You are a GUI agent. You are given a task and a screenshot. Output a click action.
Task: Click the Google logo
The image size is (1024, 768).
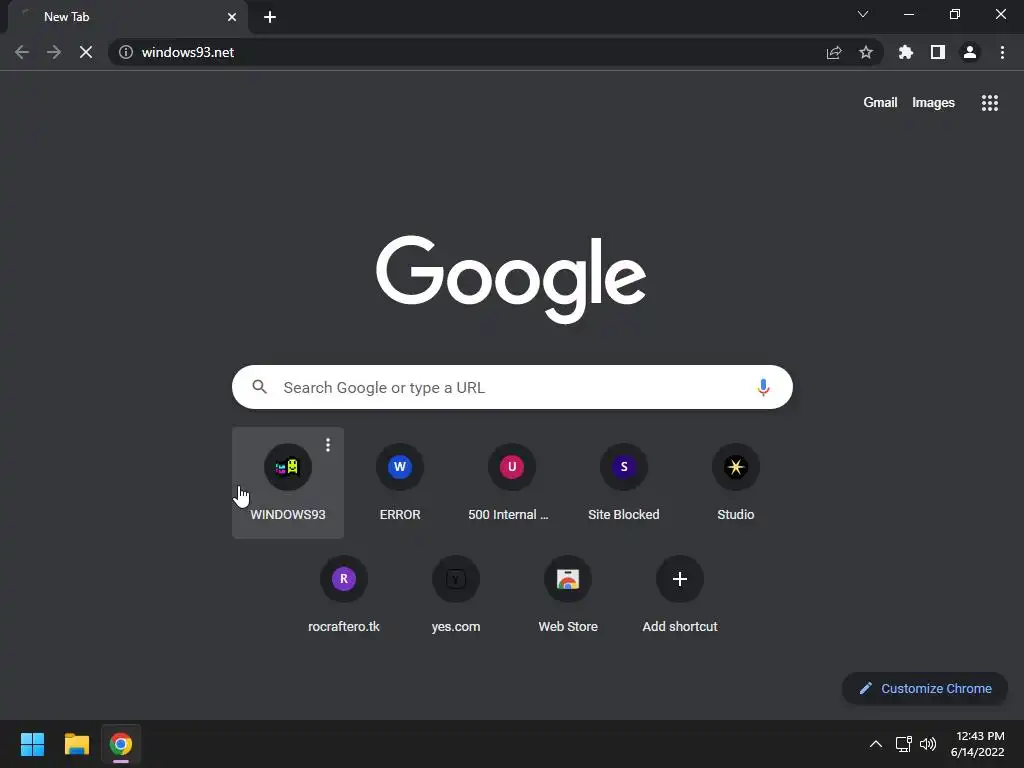(x=511, y=279)
